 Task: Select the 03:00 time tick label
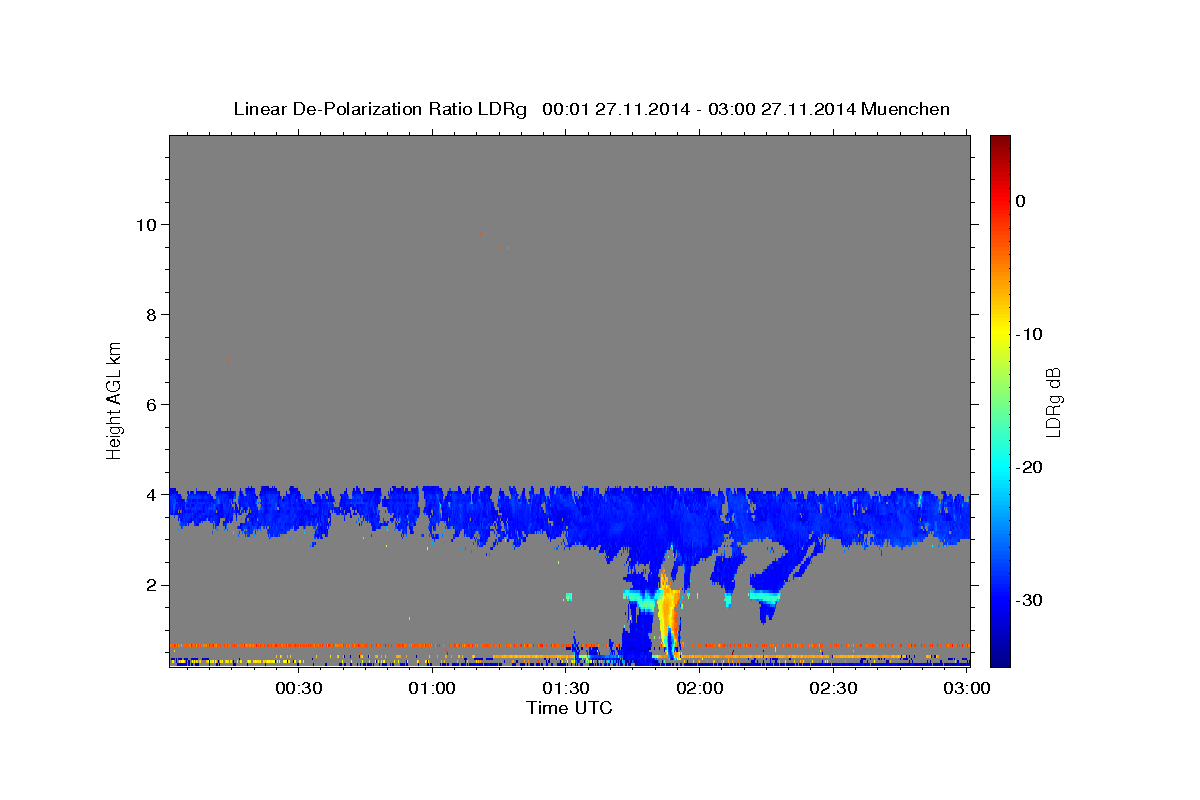(x=967, y=688)
